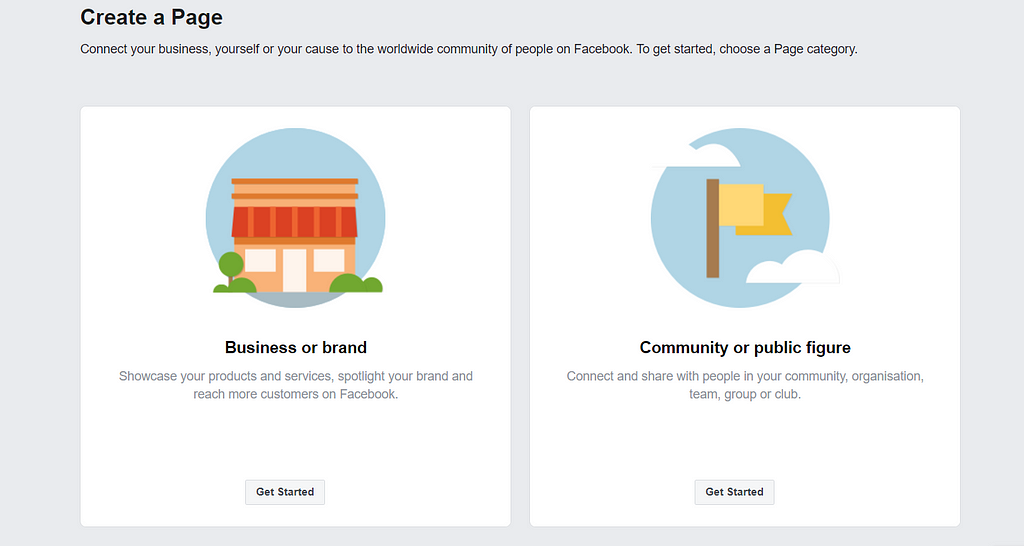This screenshot has height=546, width=1024.
Task: Get Started with Business or brand
Action: coord(285,492)
